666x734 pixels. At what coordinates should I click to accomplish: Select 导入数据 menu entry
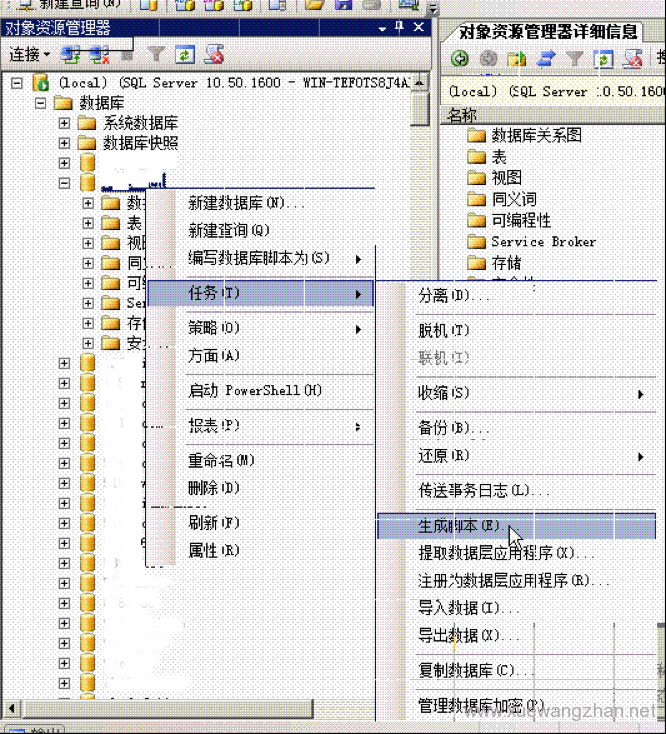pos(457,607)
